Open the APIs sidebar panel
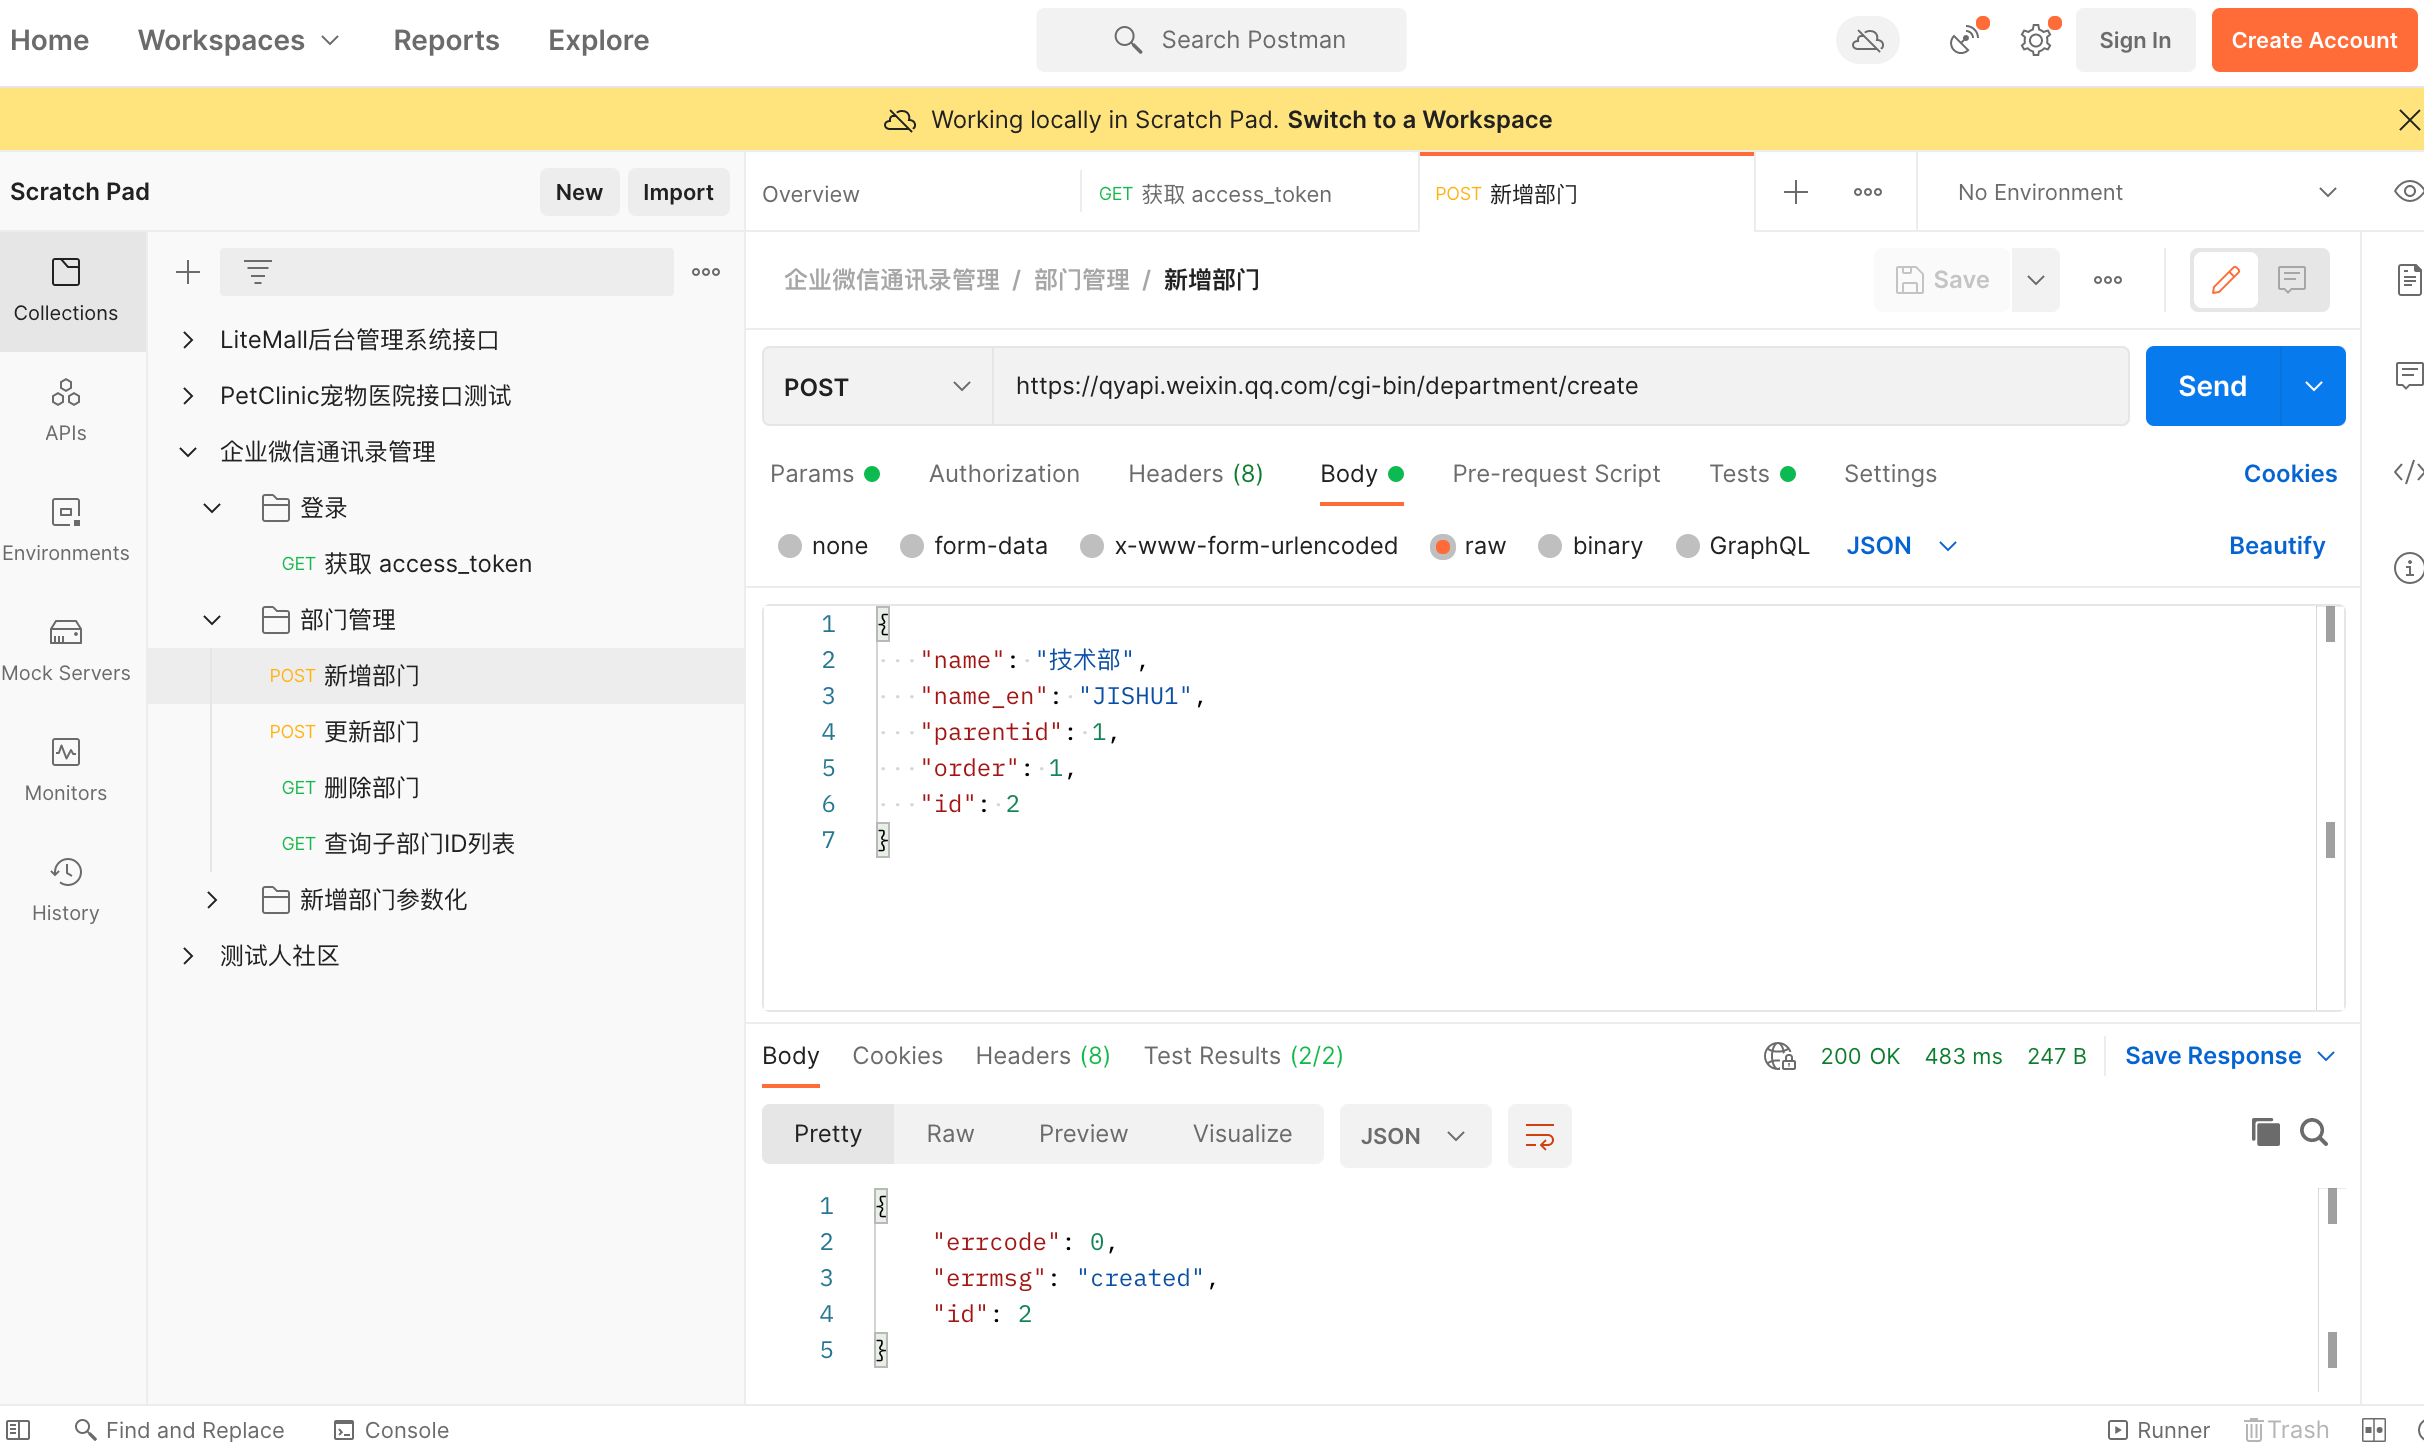The width and height of the screenshot is (2424, 1442). coord(66,410)
